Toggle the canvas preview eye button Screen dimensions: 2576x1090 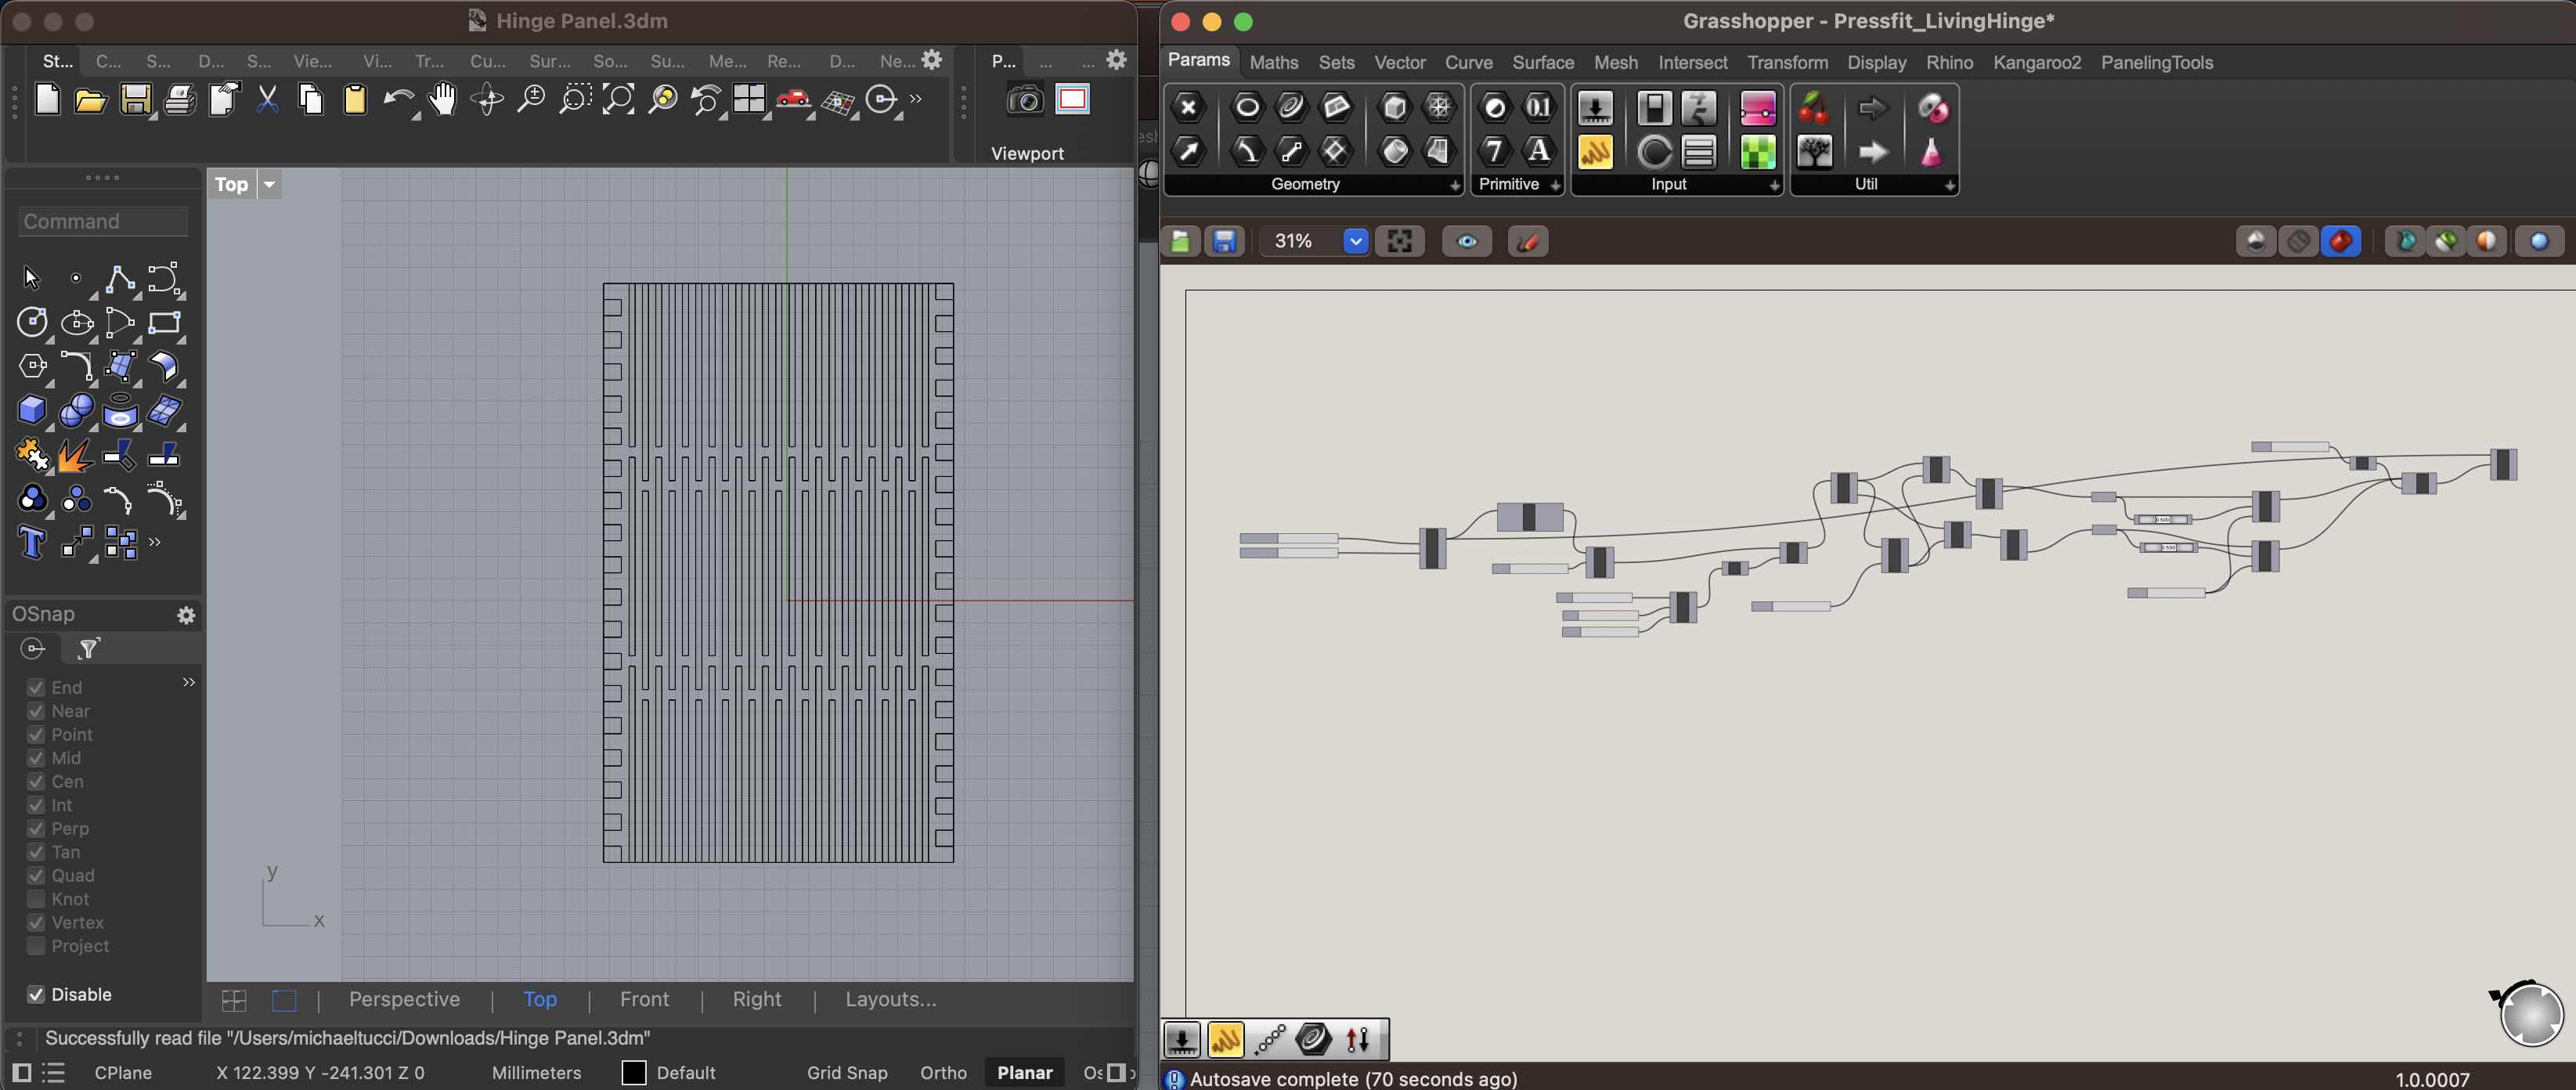pyautogui.click(x=1467, y=241)
